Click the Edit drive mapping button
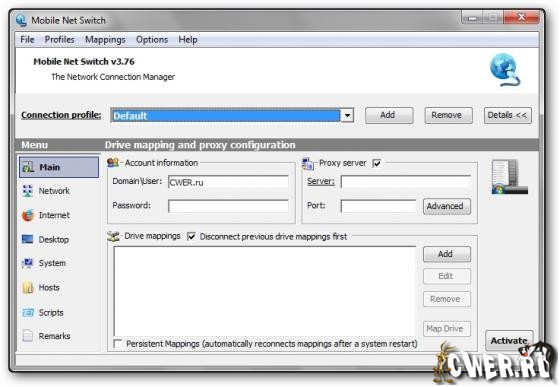 [x=446, y=276]
